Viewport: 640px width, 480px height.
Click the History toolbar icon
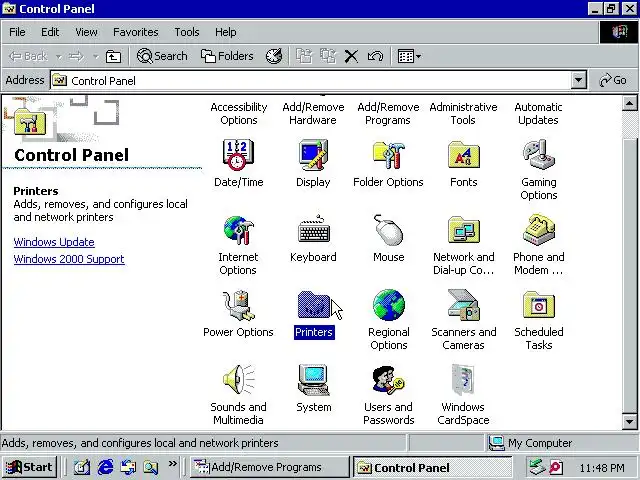(x=274, y=56)
